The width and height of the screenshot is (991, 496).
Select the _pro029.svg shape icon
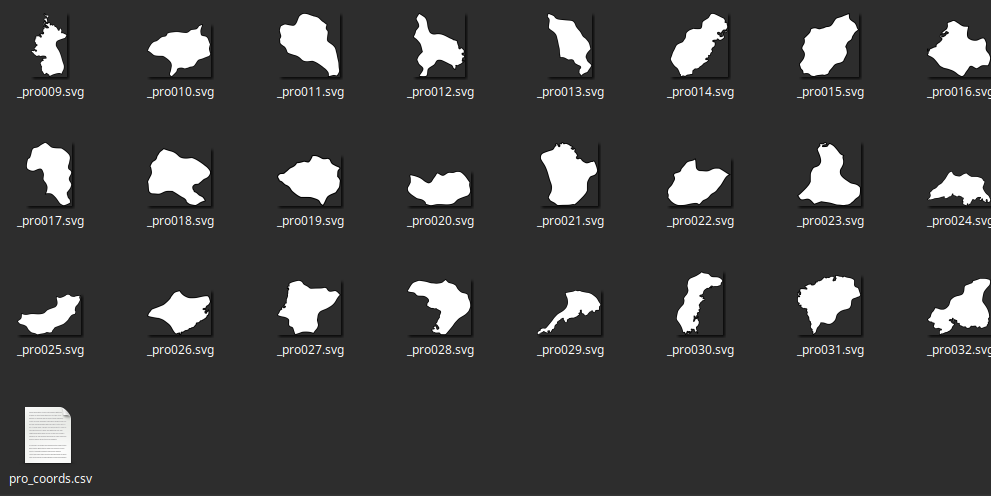tap(570, 312)
